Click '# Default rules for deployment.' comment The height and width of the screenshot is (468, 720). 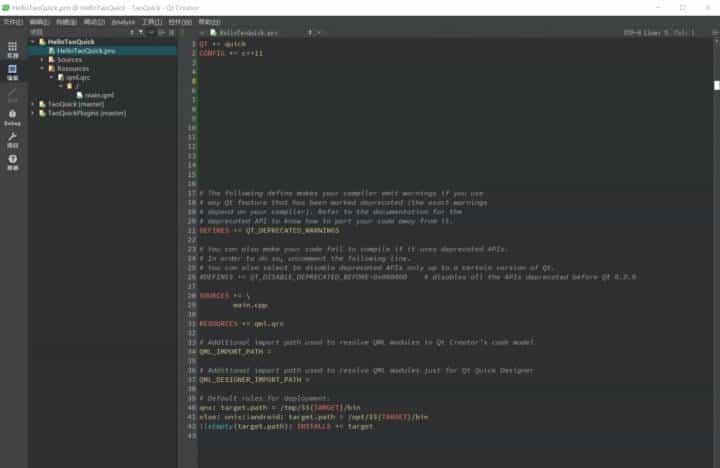tap(264, 399)
